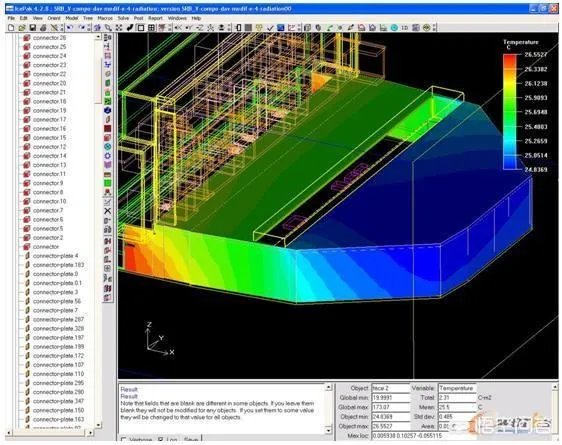The height and width of the screenshot is (445, 562).
Task: Click the red top of the Temperature color legend
Action: (510, 59)
